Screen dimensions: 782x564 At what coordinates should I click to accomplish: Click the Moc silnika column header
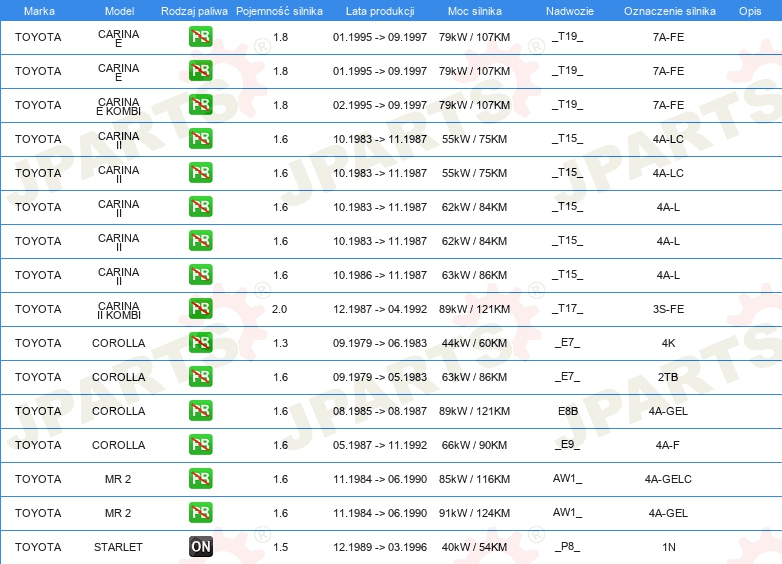coord(475,11)
